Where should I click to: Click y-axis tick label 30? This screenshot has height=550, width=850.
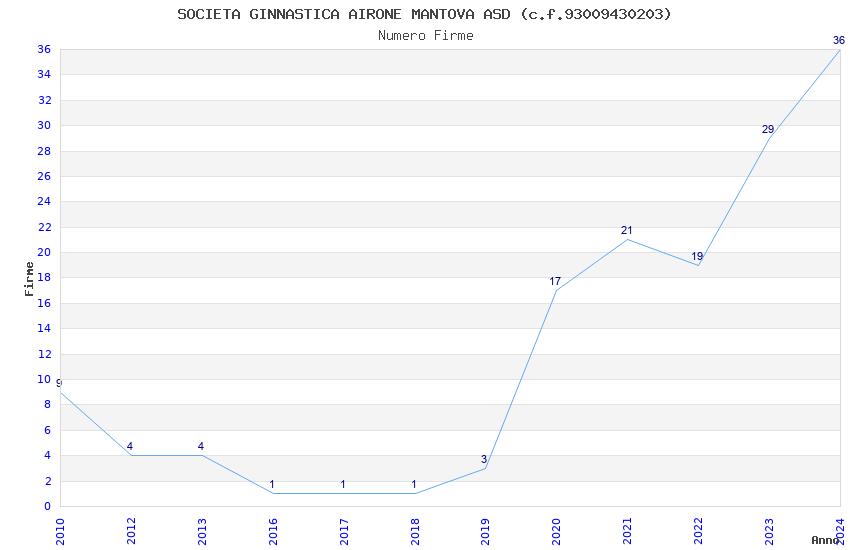click(x=44, y=125)
